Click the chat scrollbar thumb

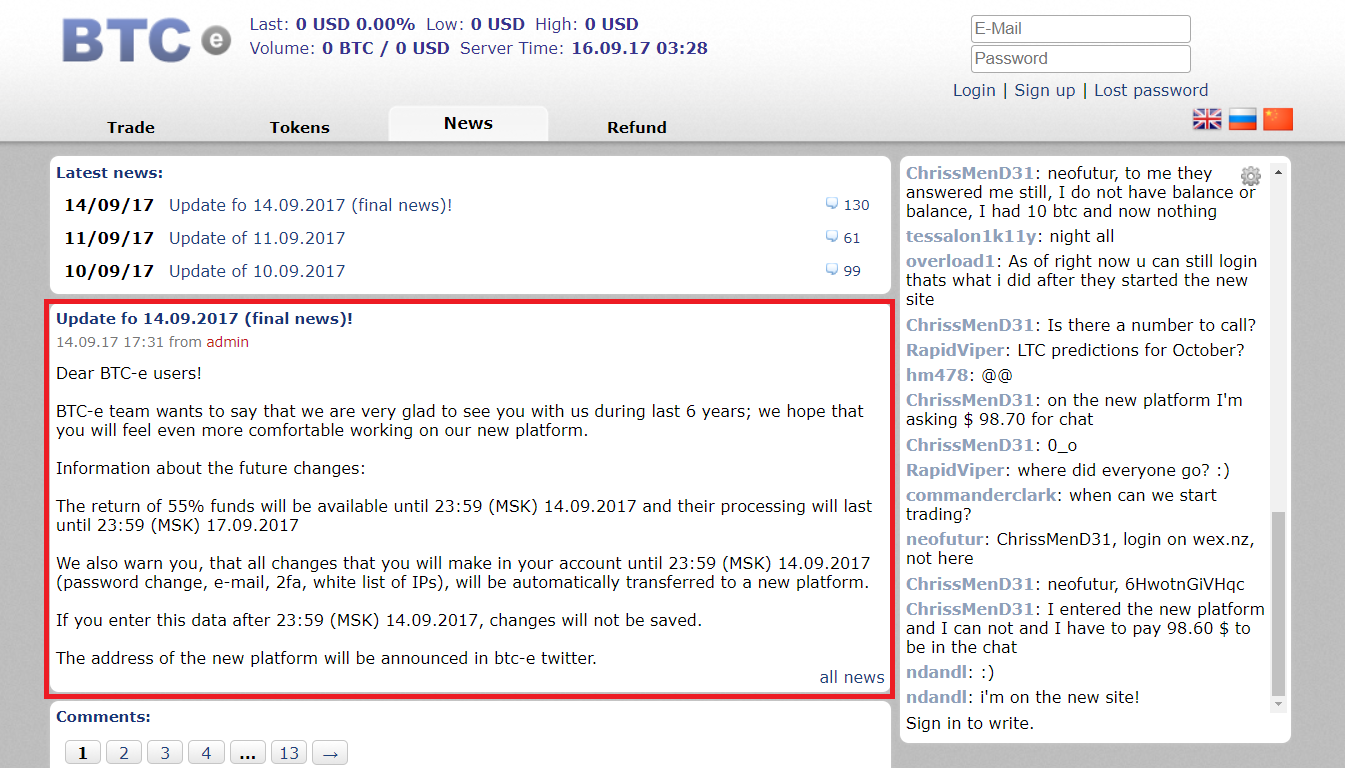coord(1278,603)
